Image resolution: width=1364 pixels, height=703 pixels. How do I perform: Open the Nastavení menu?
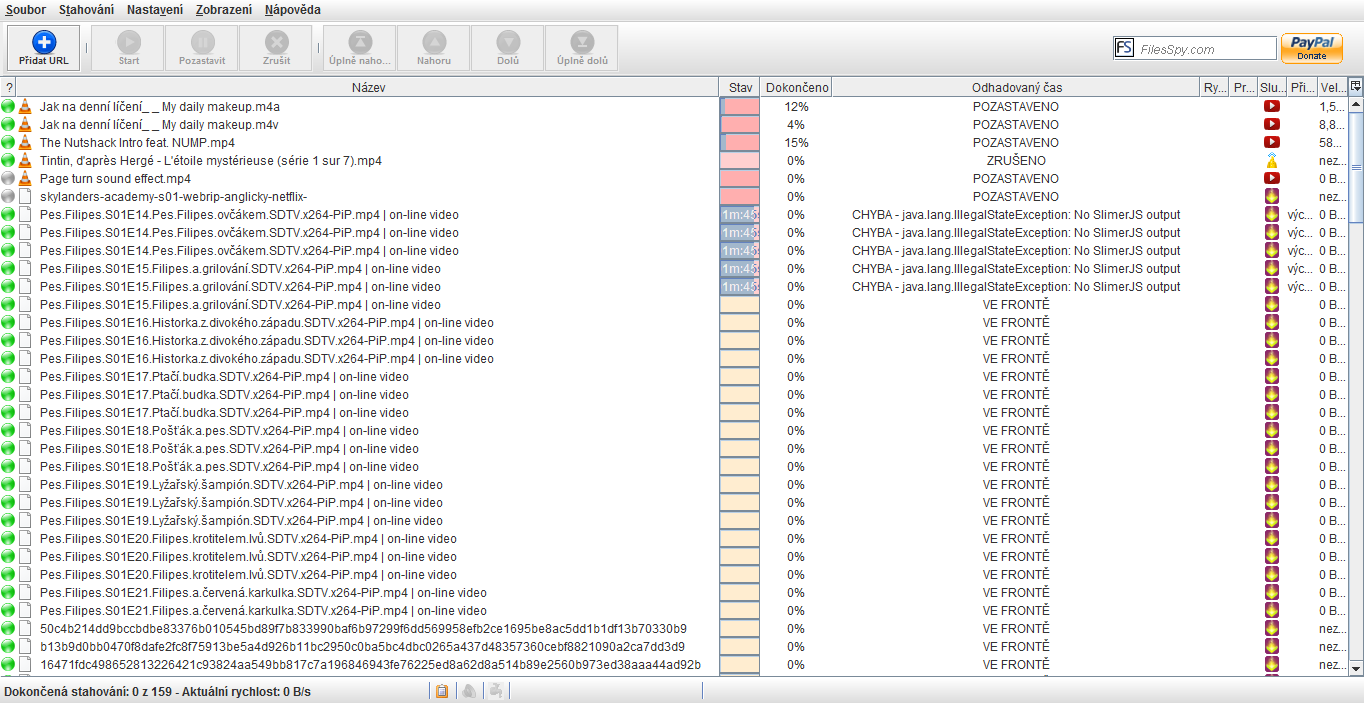point(155,10)
